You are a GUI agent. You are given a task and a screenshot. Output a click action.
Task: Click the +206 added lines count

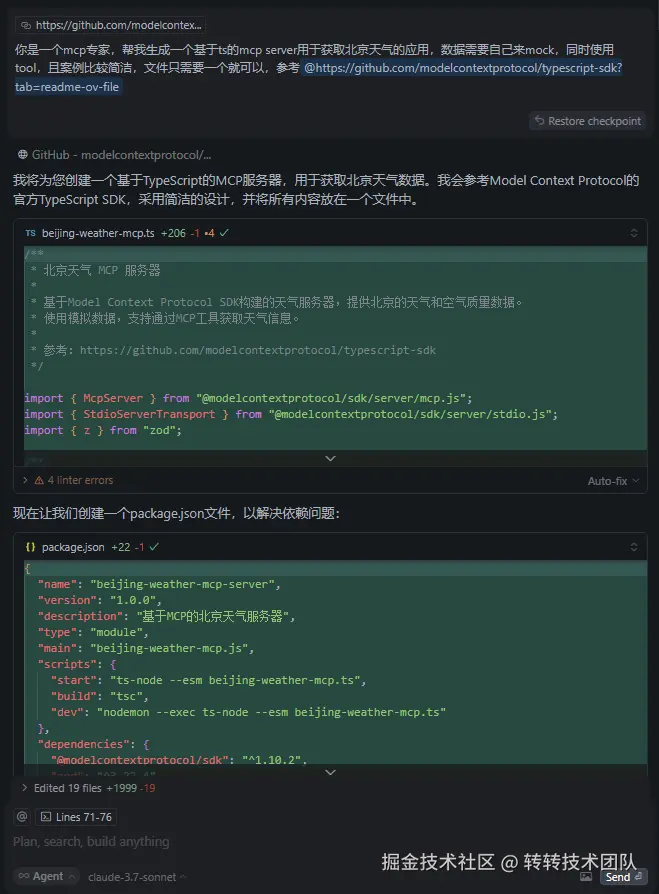pyautogui.click(x=173, y=233)
